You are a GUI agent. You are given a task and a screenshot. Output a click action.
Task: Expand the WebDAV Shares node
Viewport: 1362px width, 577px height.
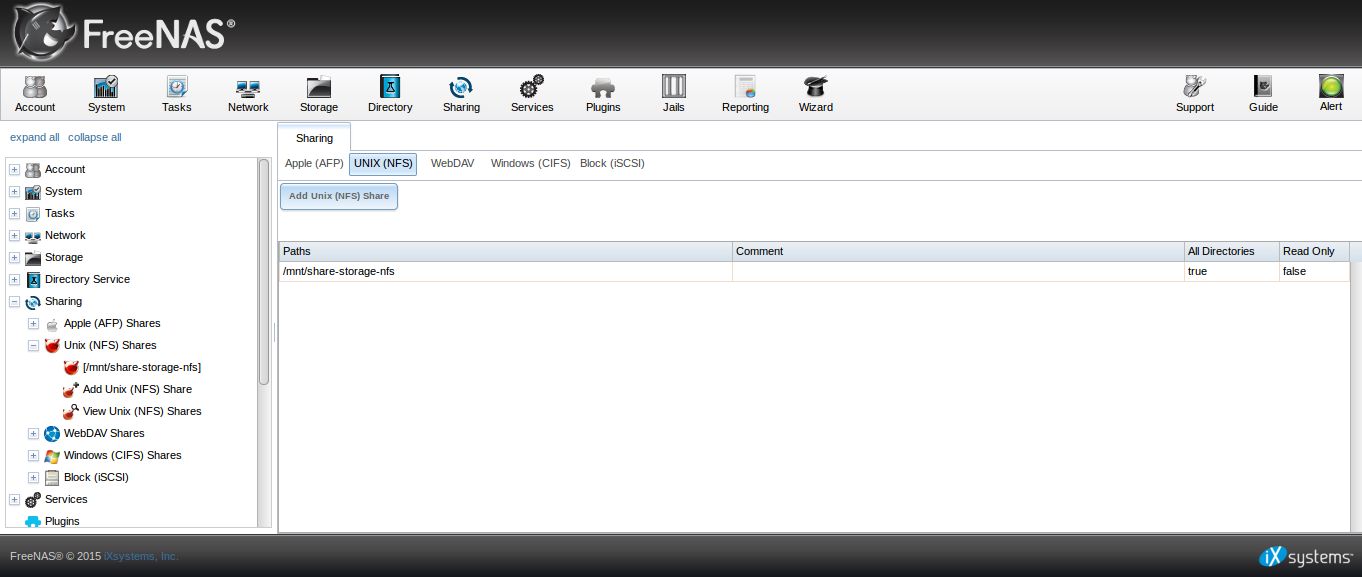33,433
